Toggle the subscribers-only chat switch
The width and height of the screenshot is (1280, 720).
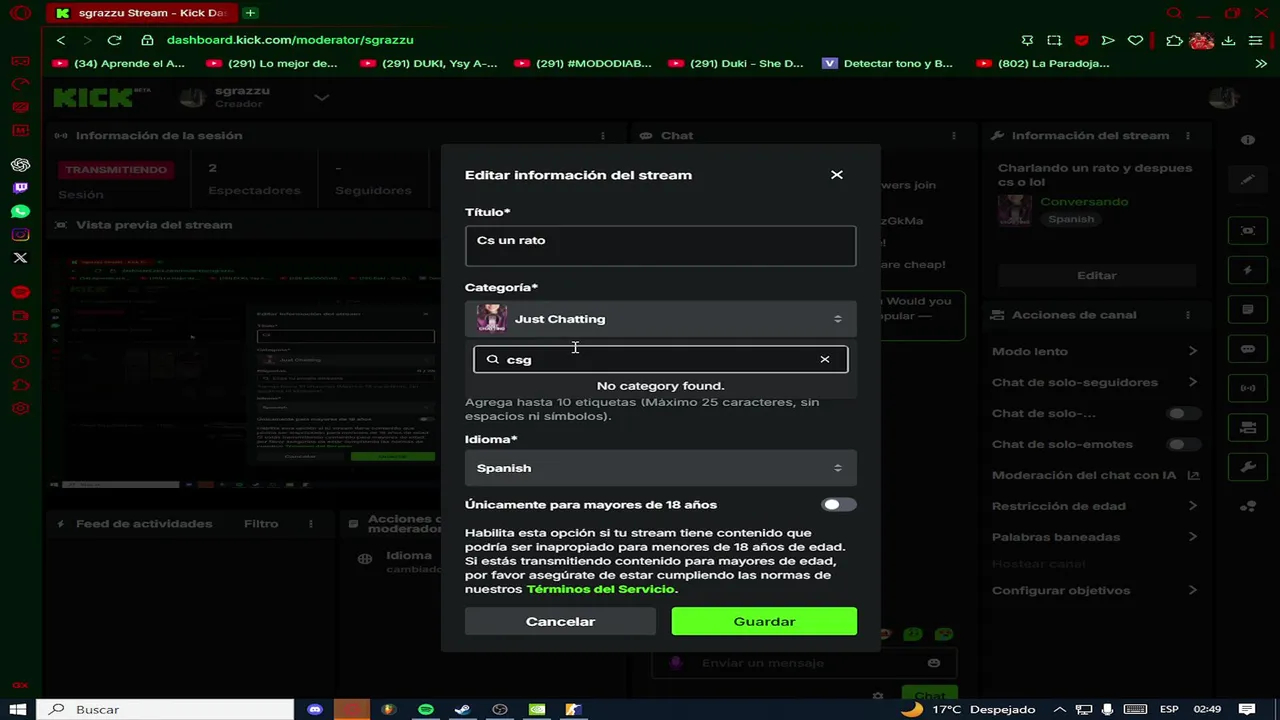point(1182,413)
